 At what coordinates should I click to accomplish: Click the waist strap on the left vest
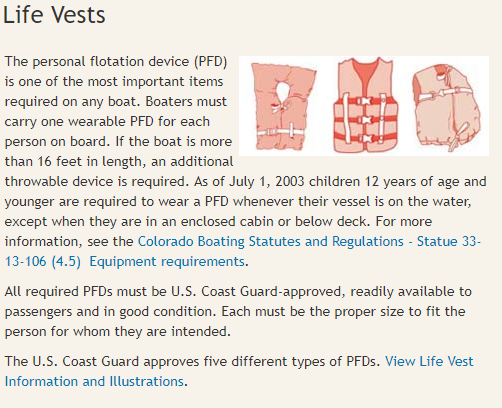[281, 131]
